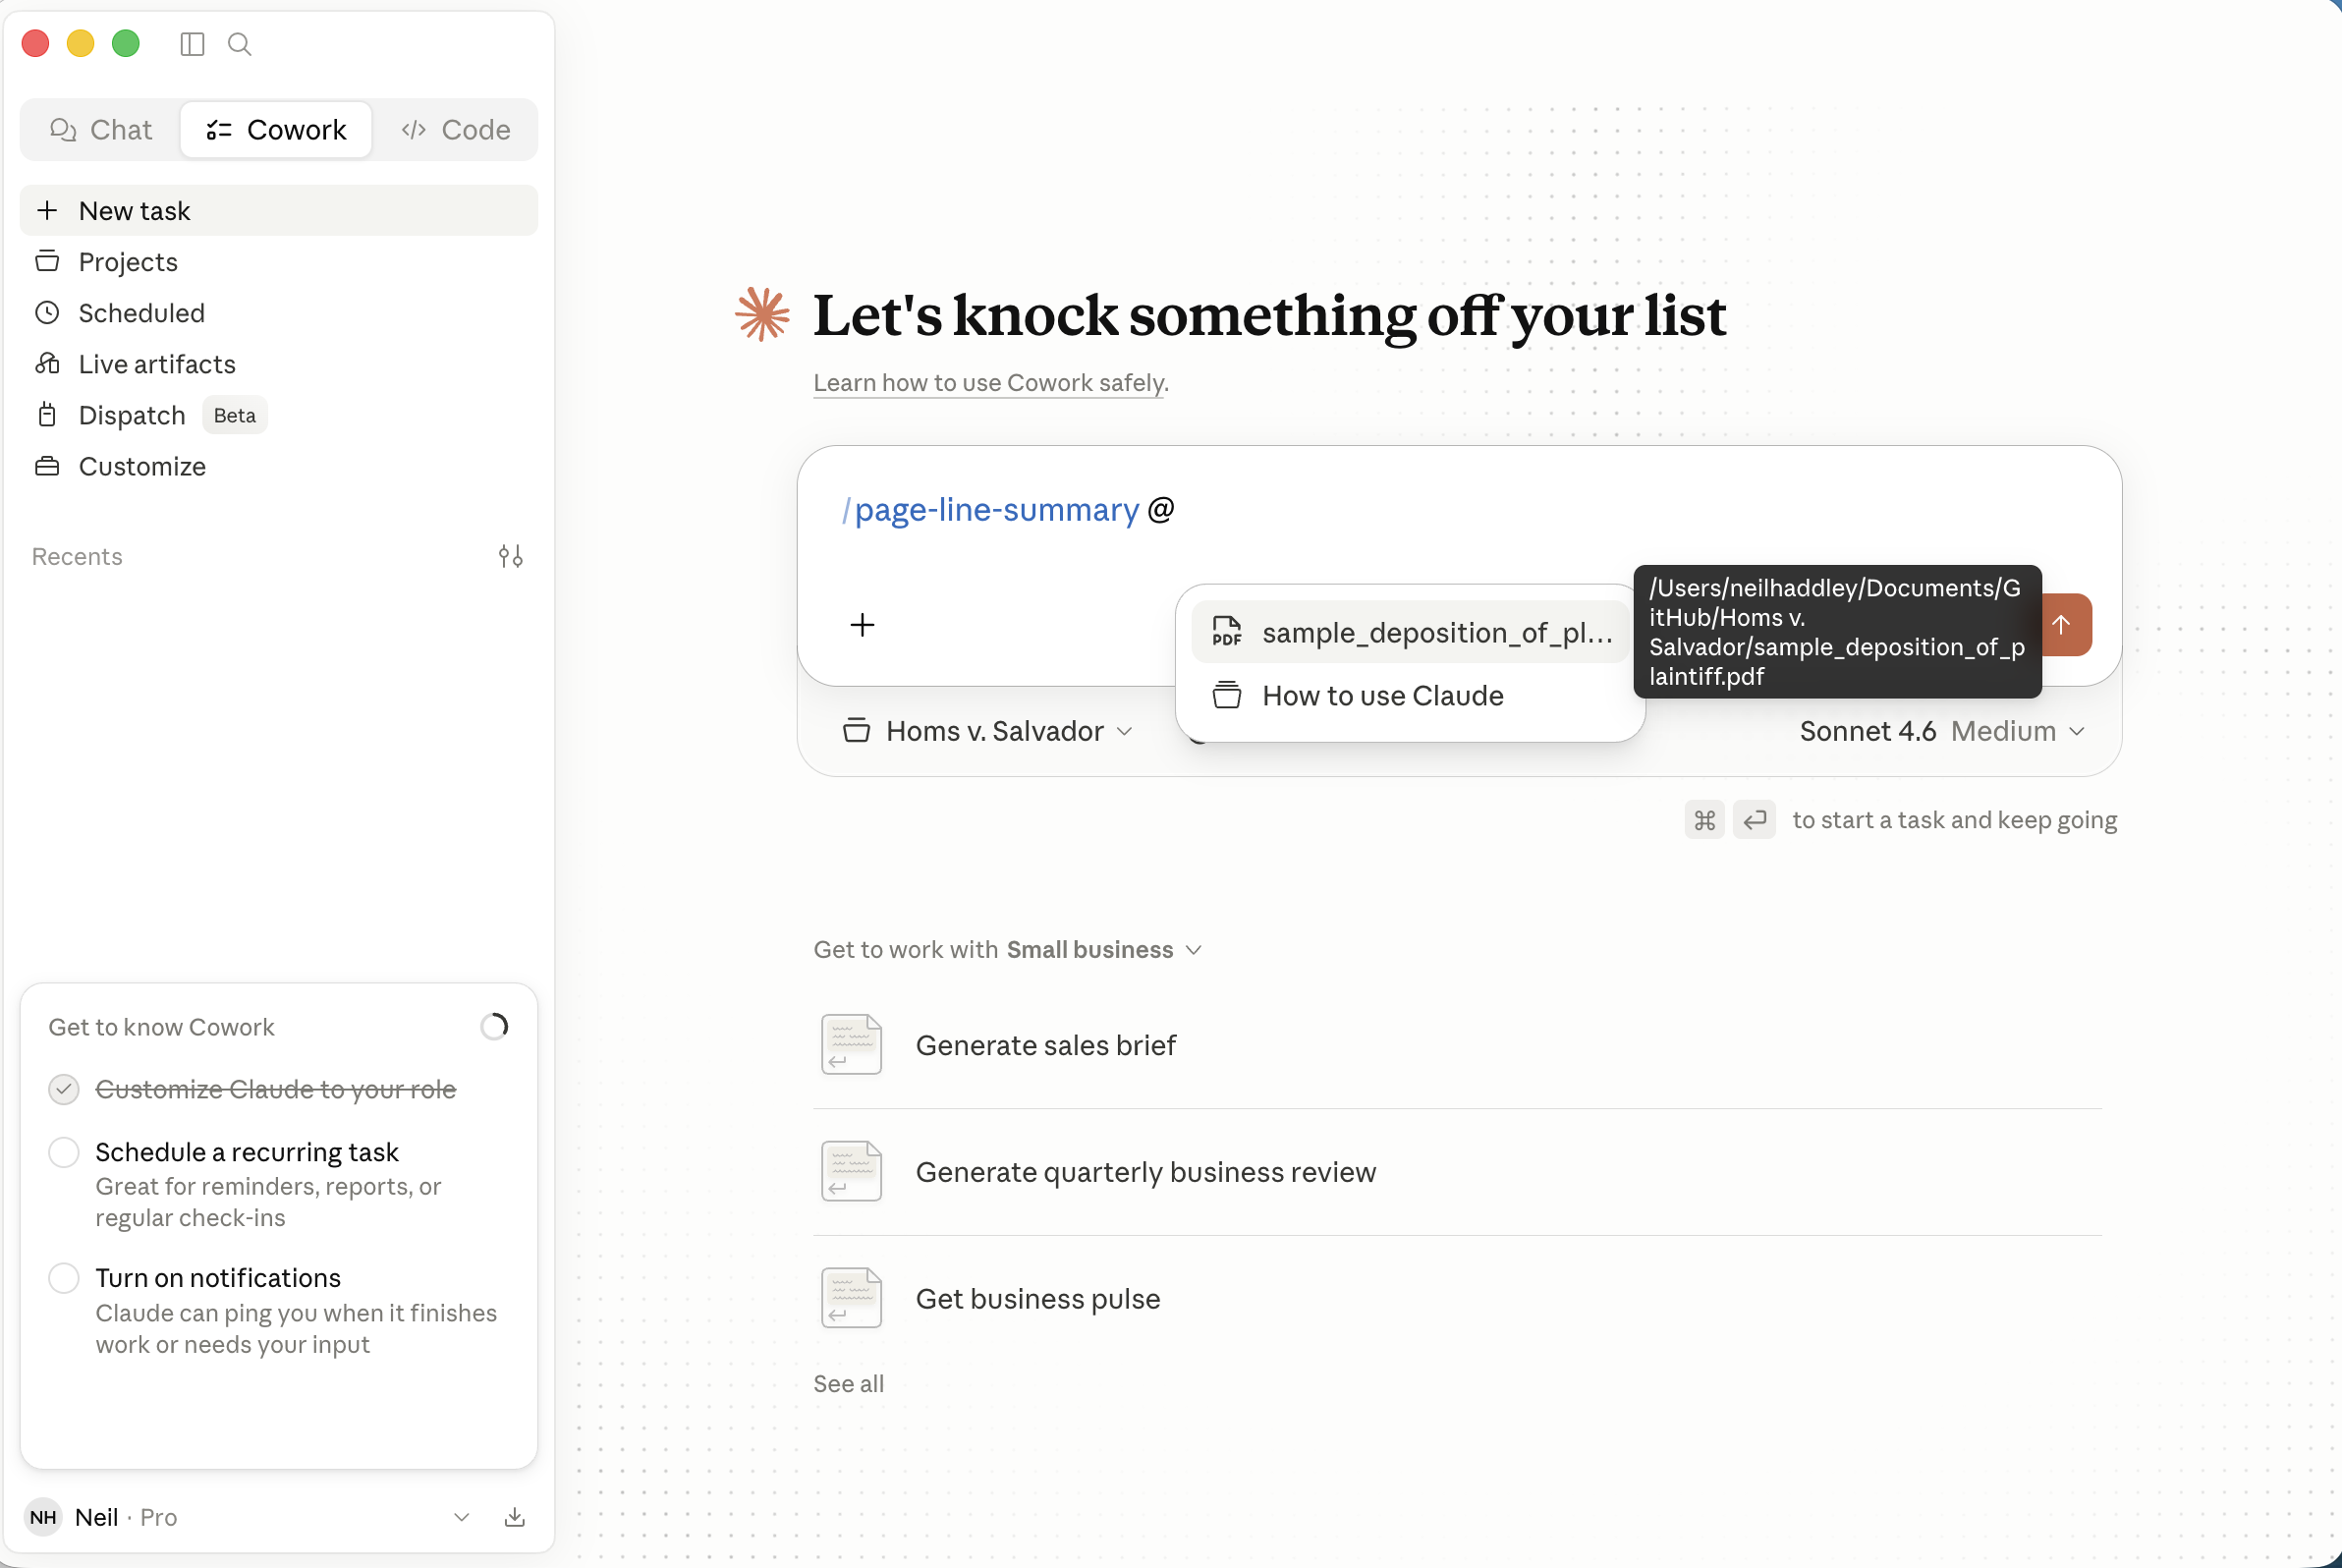Open Projects in the sidebar
Image resolution: width=2342 pixels, height=1568 pixels.
(279, 262)
